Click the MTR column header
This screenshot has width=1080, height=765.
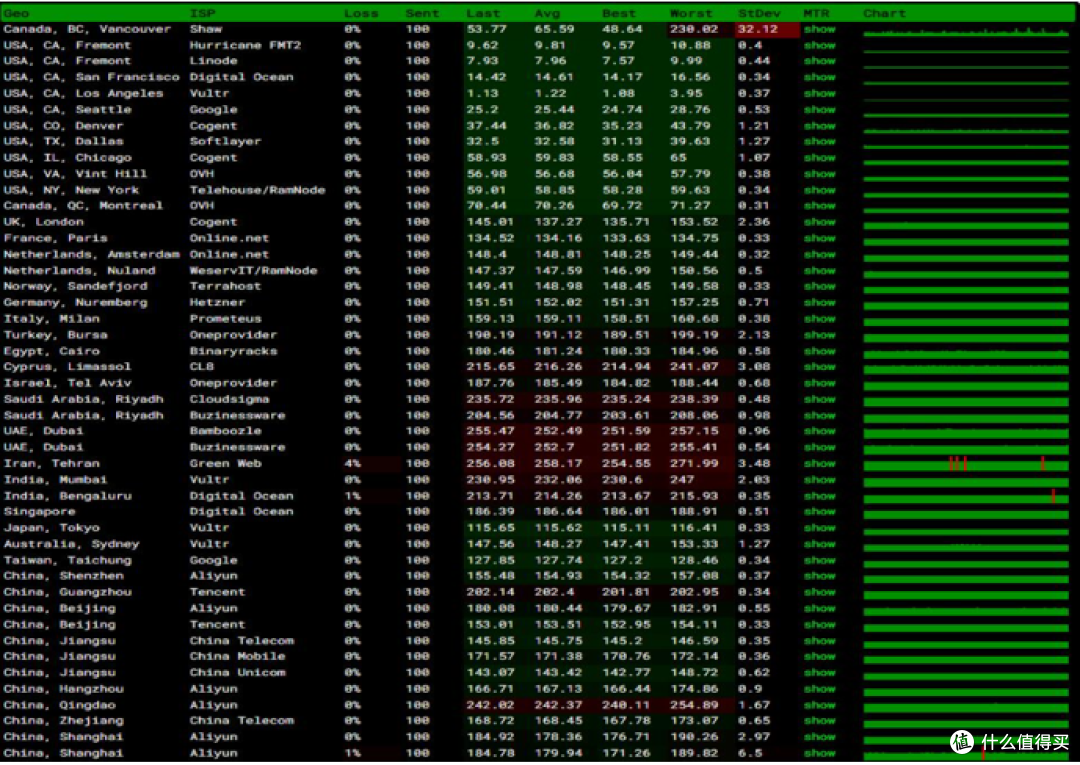pyautogui.click(x=816, y=13)
